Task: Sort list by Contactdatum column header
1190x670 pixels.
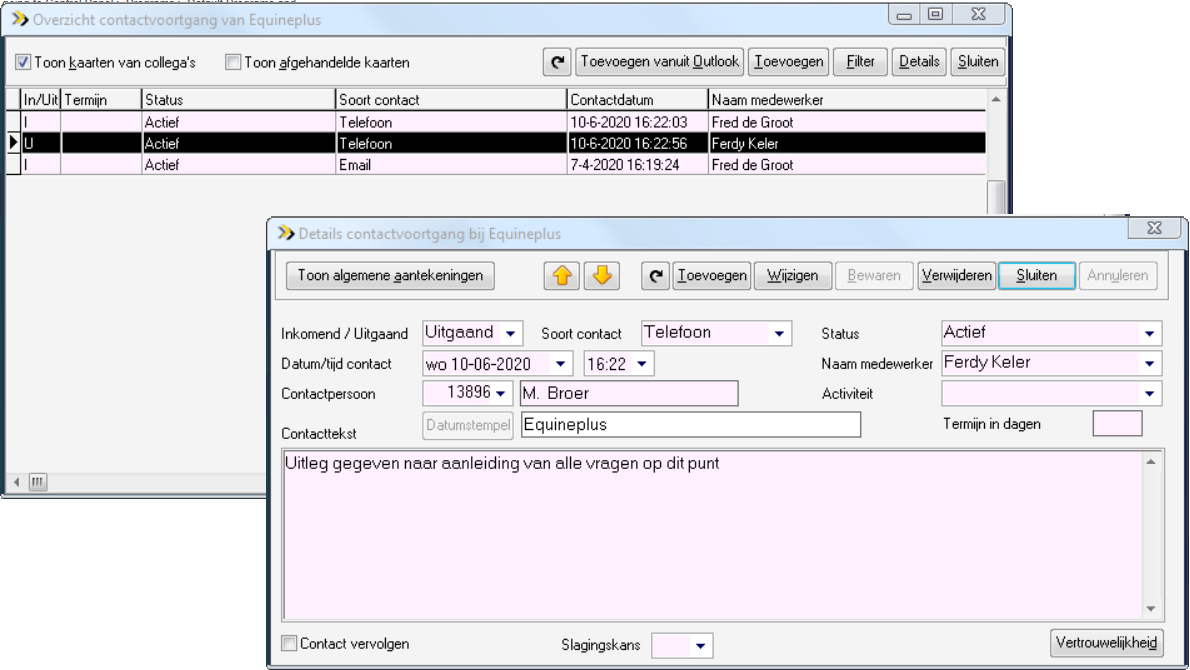Action: point(637,100)
